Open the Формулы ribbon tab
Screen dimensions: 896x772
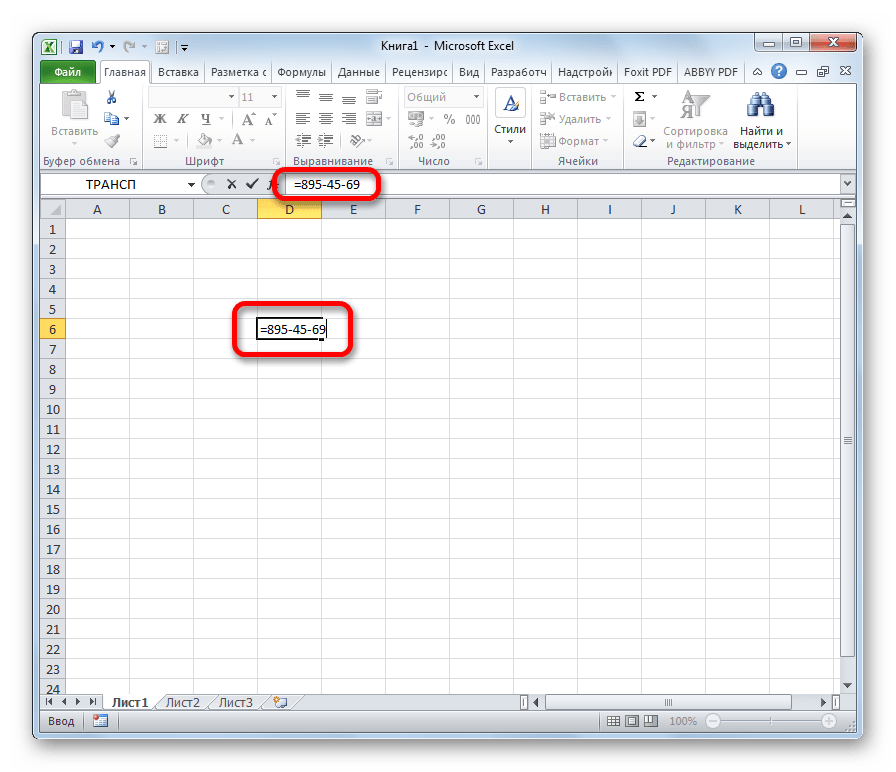[301, 72]
